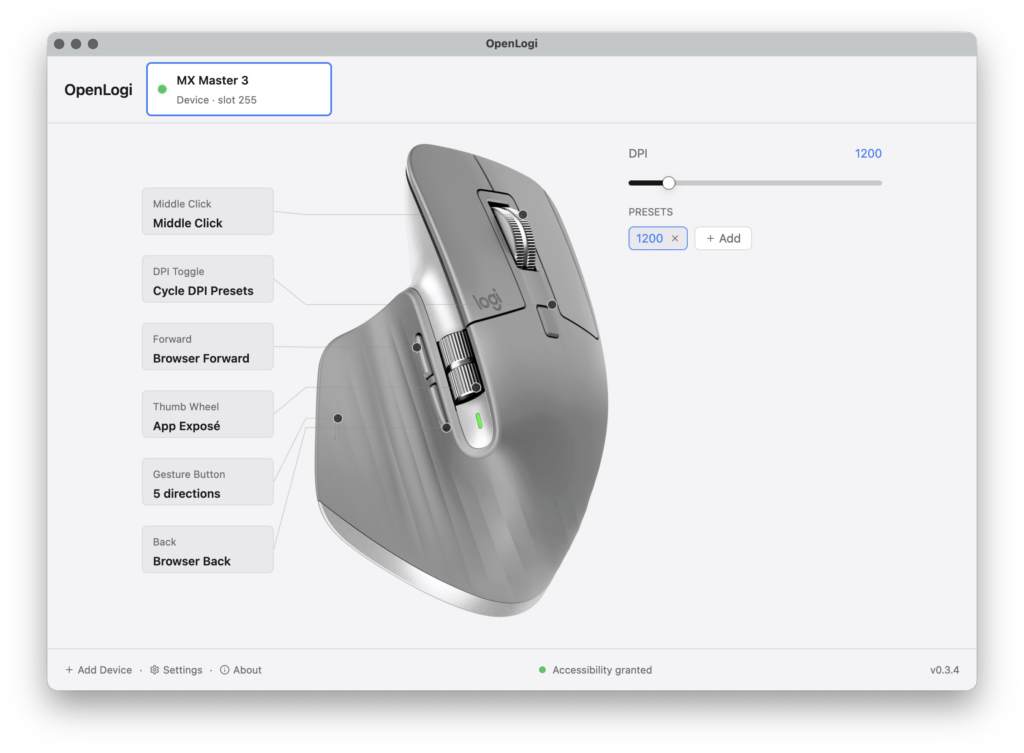Click Add Device in the footer
The height and width of the screenshot is (753, 1024).
pyautogui.click(x=99, y=670)
